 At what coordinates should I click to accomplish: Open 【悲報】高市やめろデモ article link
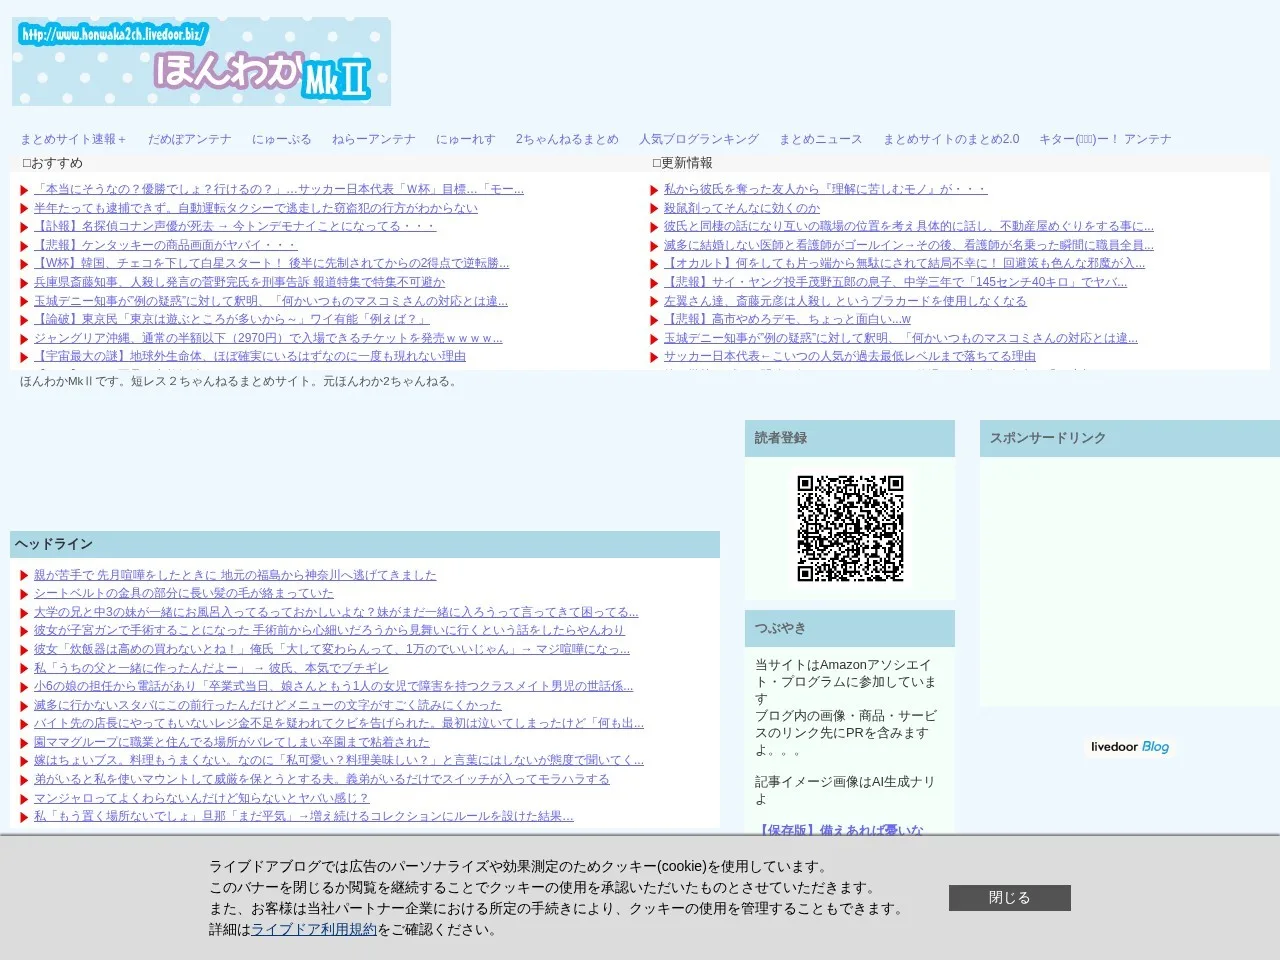[787, 319]
